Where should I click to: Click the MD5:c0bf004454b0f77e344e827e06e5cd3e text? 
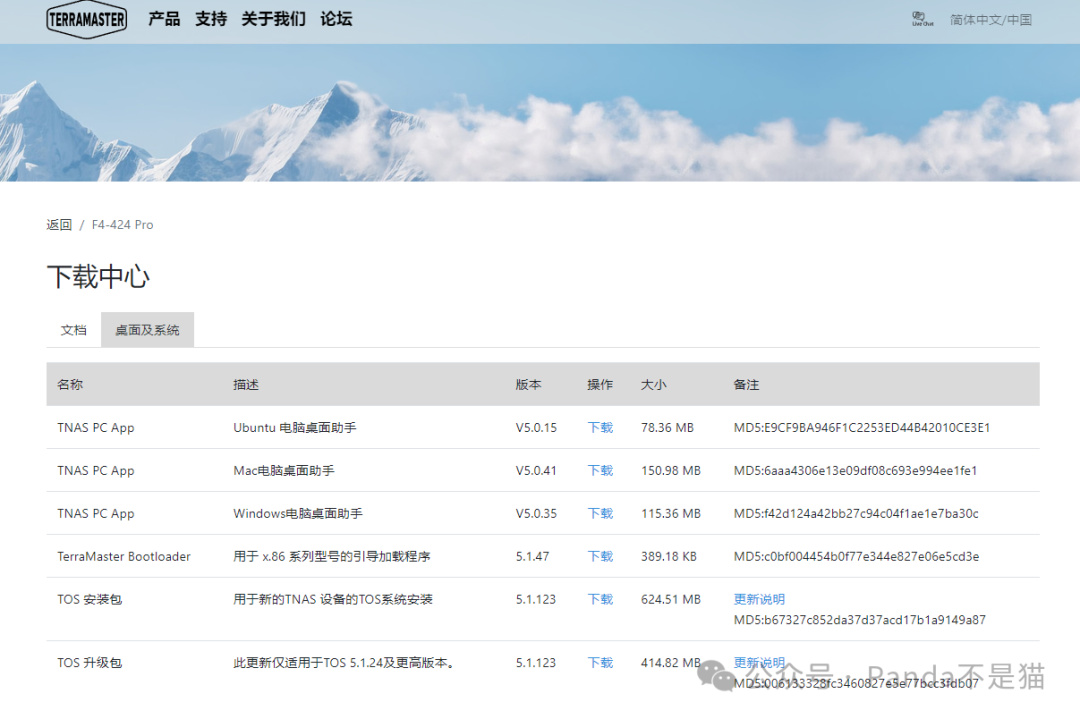pos(856,556)
